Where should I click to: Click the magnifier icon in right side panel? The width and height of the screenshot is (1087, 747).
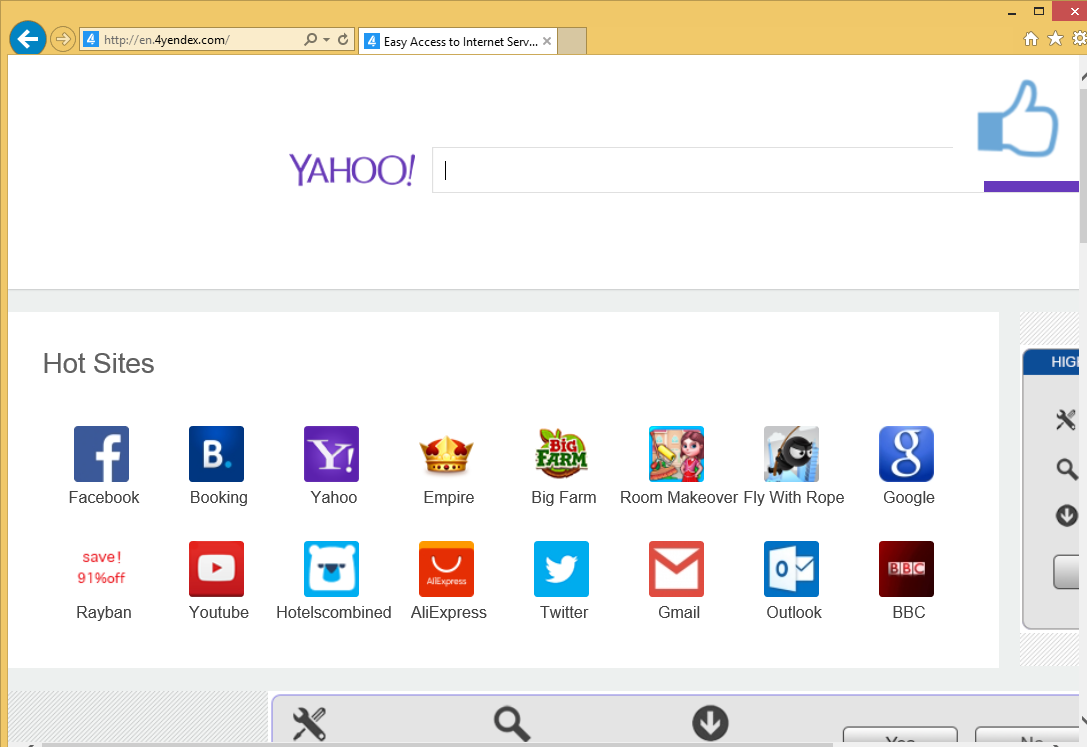click(x=1067, y=469)
